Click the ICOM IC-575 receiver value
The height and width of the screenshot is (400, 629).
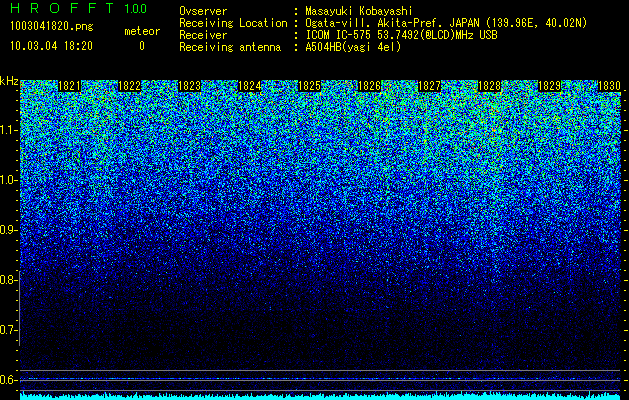point(401,35)
